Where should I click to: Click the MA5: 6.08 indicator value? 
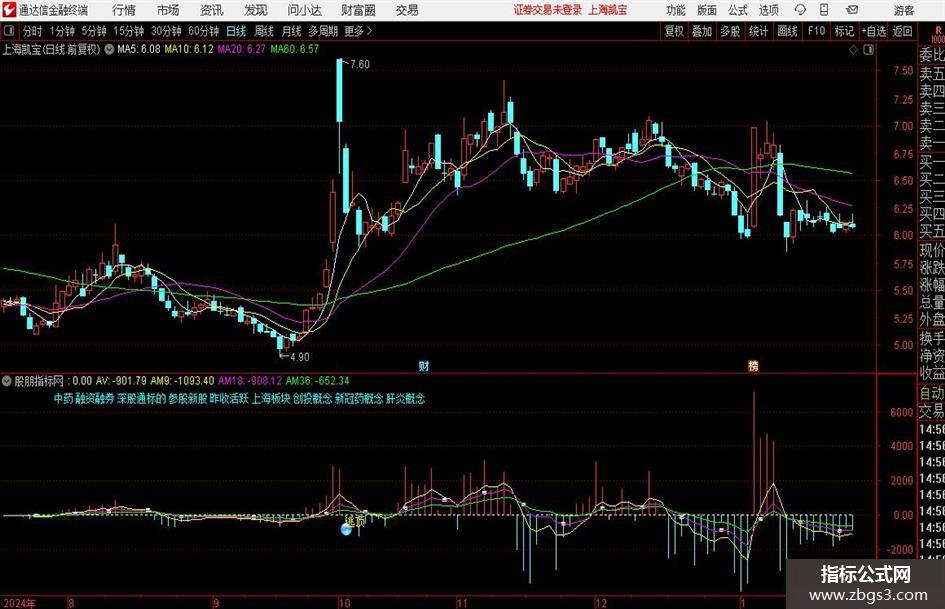(139, 49)
